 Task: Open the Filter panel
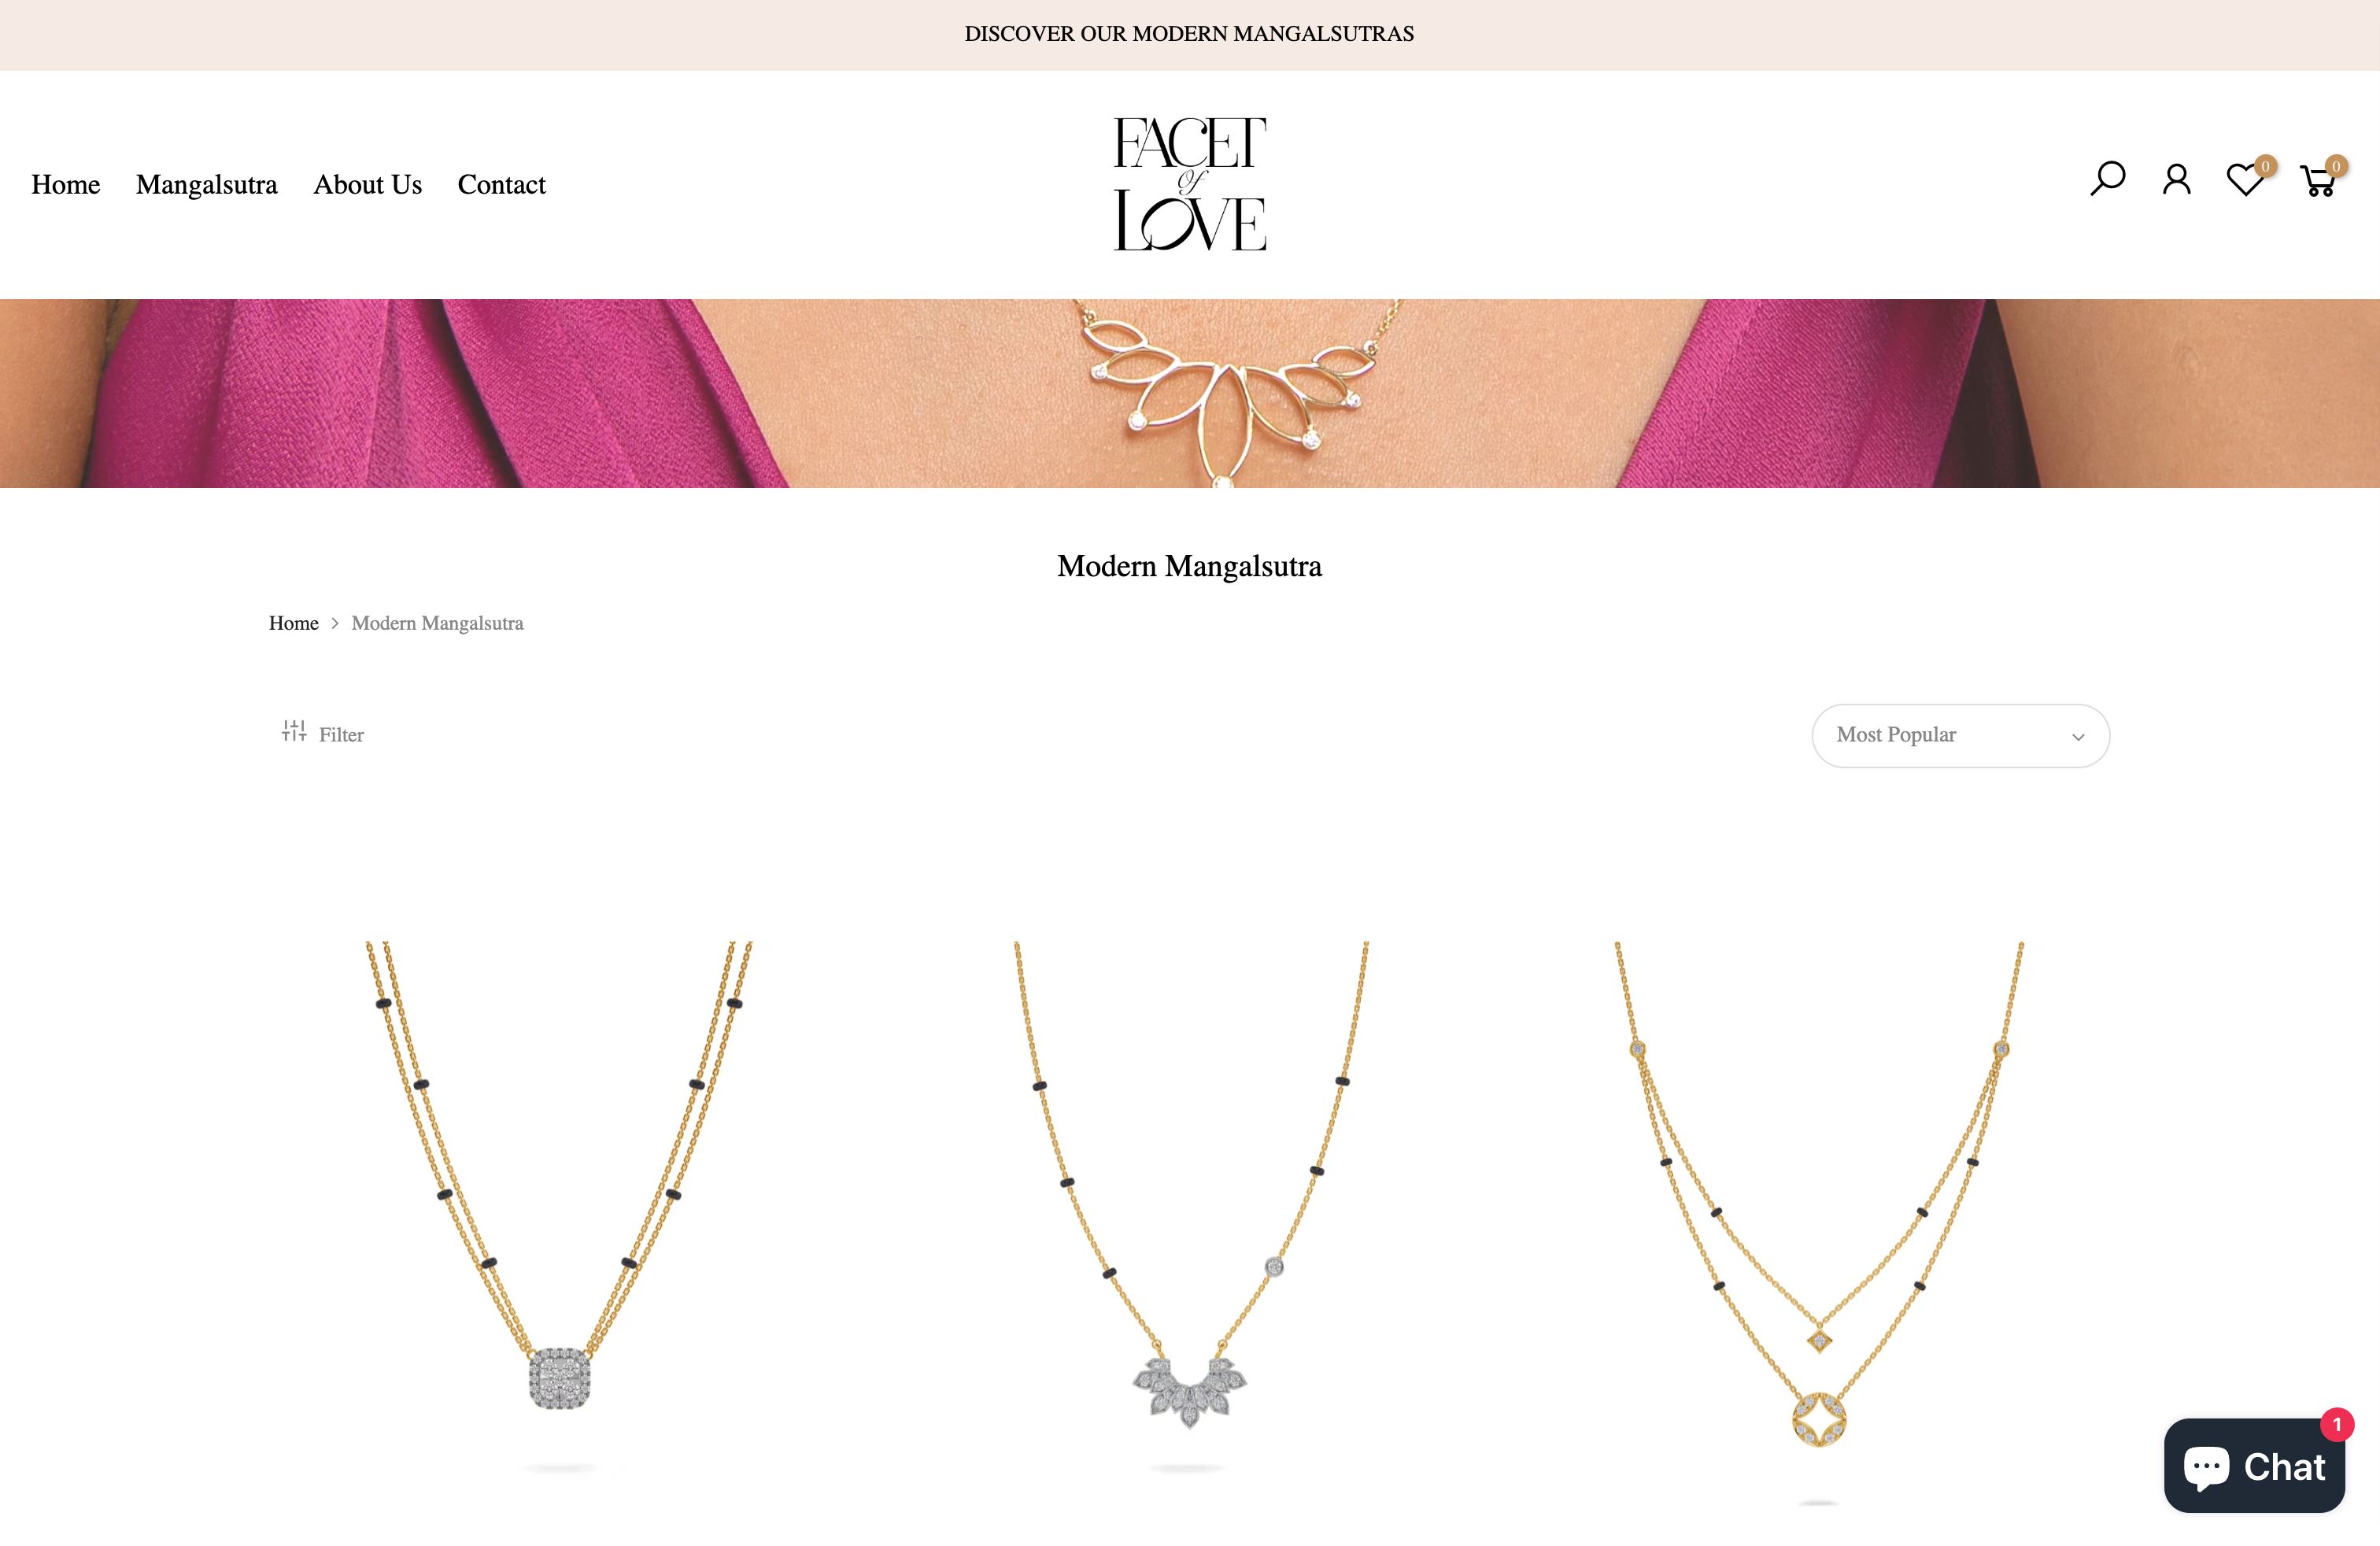click(323, 734)
